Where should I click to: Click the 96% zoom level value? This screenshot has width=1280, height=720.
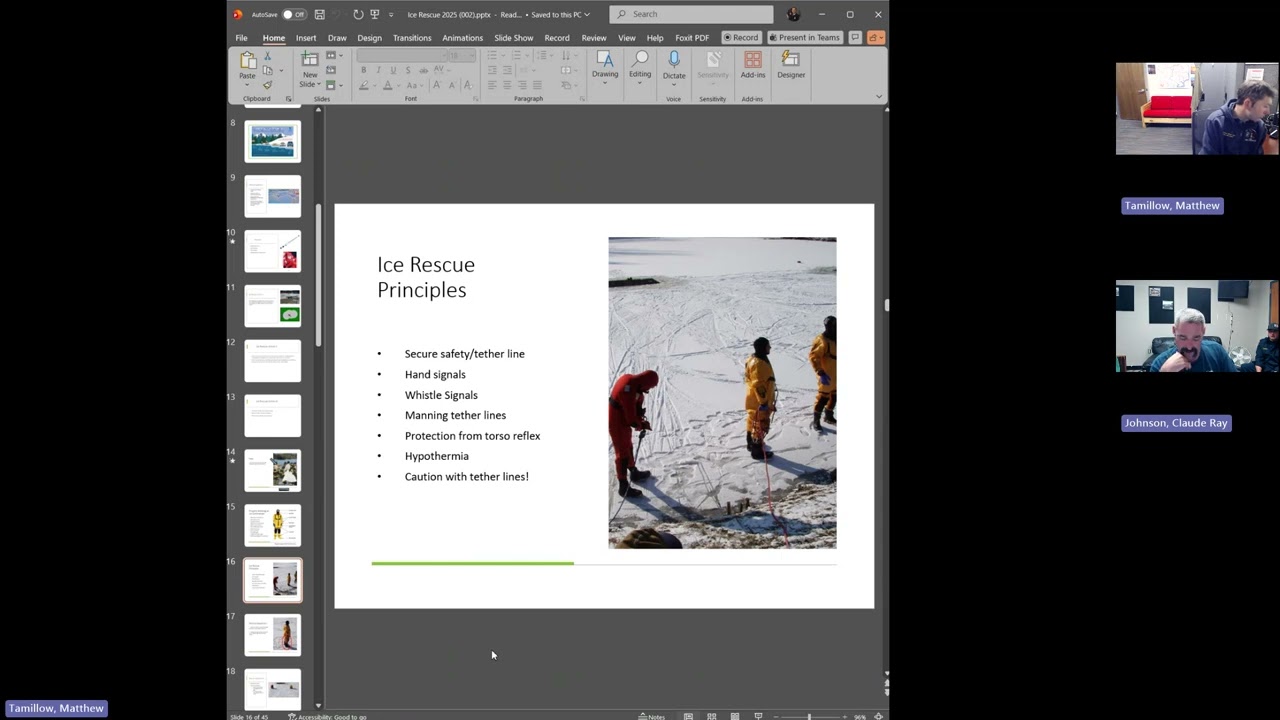pyautogui.click(x=860, y=716)
